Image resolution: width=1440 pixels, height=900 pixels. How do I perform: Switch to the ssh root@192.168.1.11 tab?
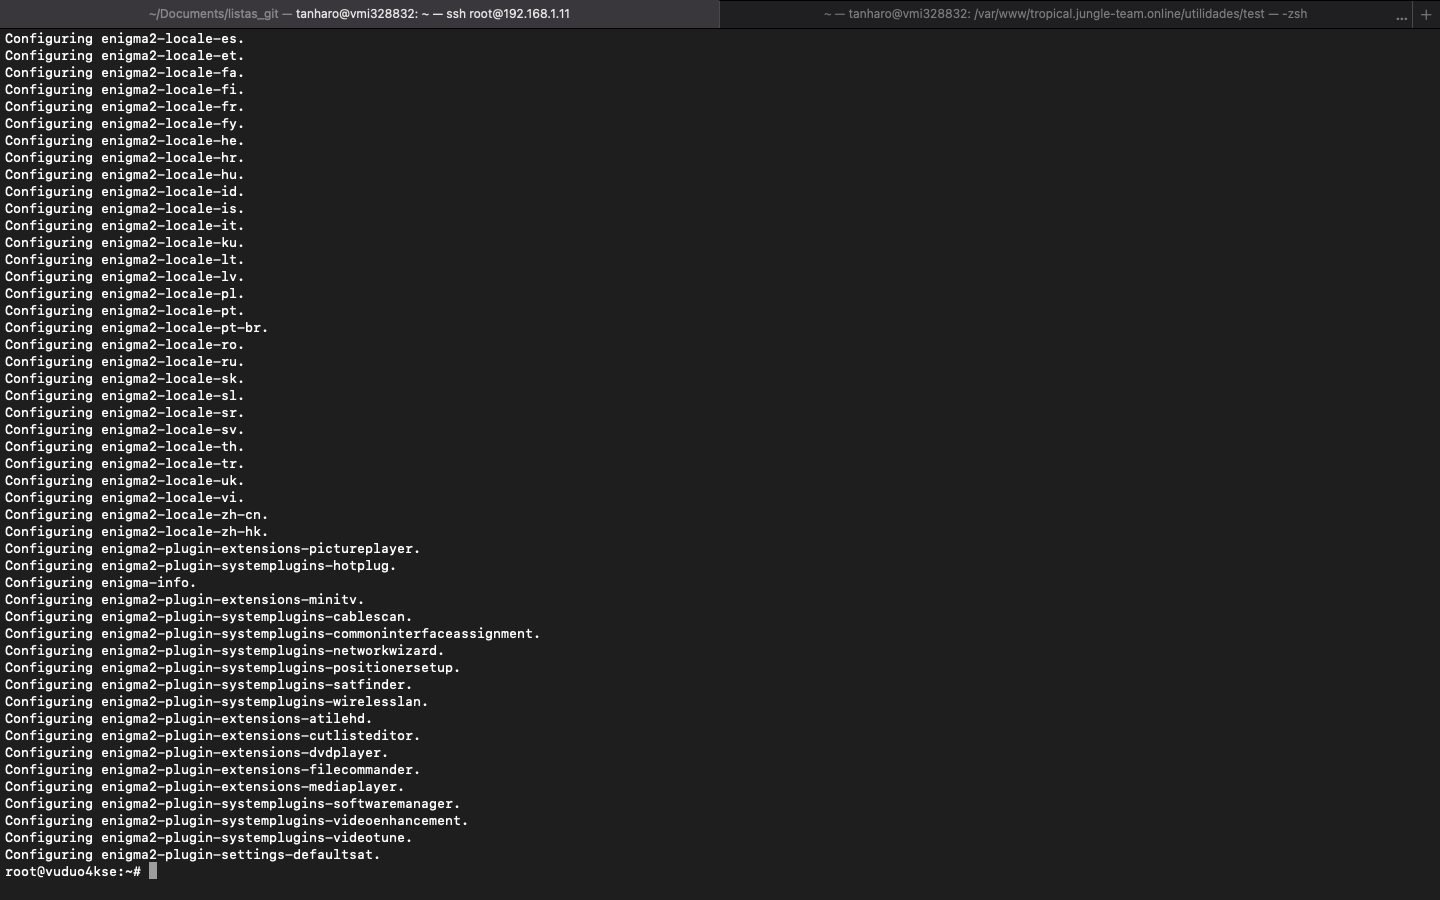[x=359, y=14]
